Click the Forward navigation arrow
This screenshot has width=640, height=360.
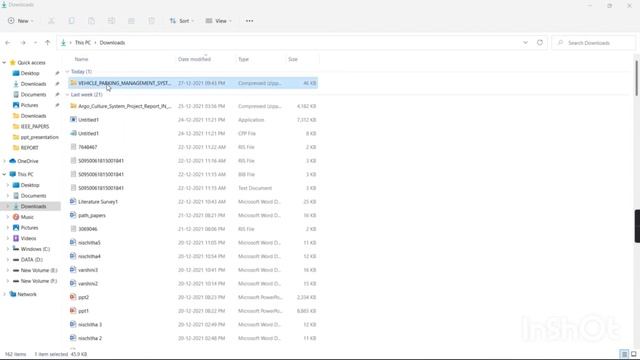23,43
